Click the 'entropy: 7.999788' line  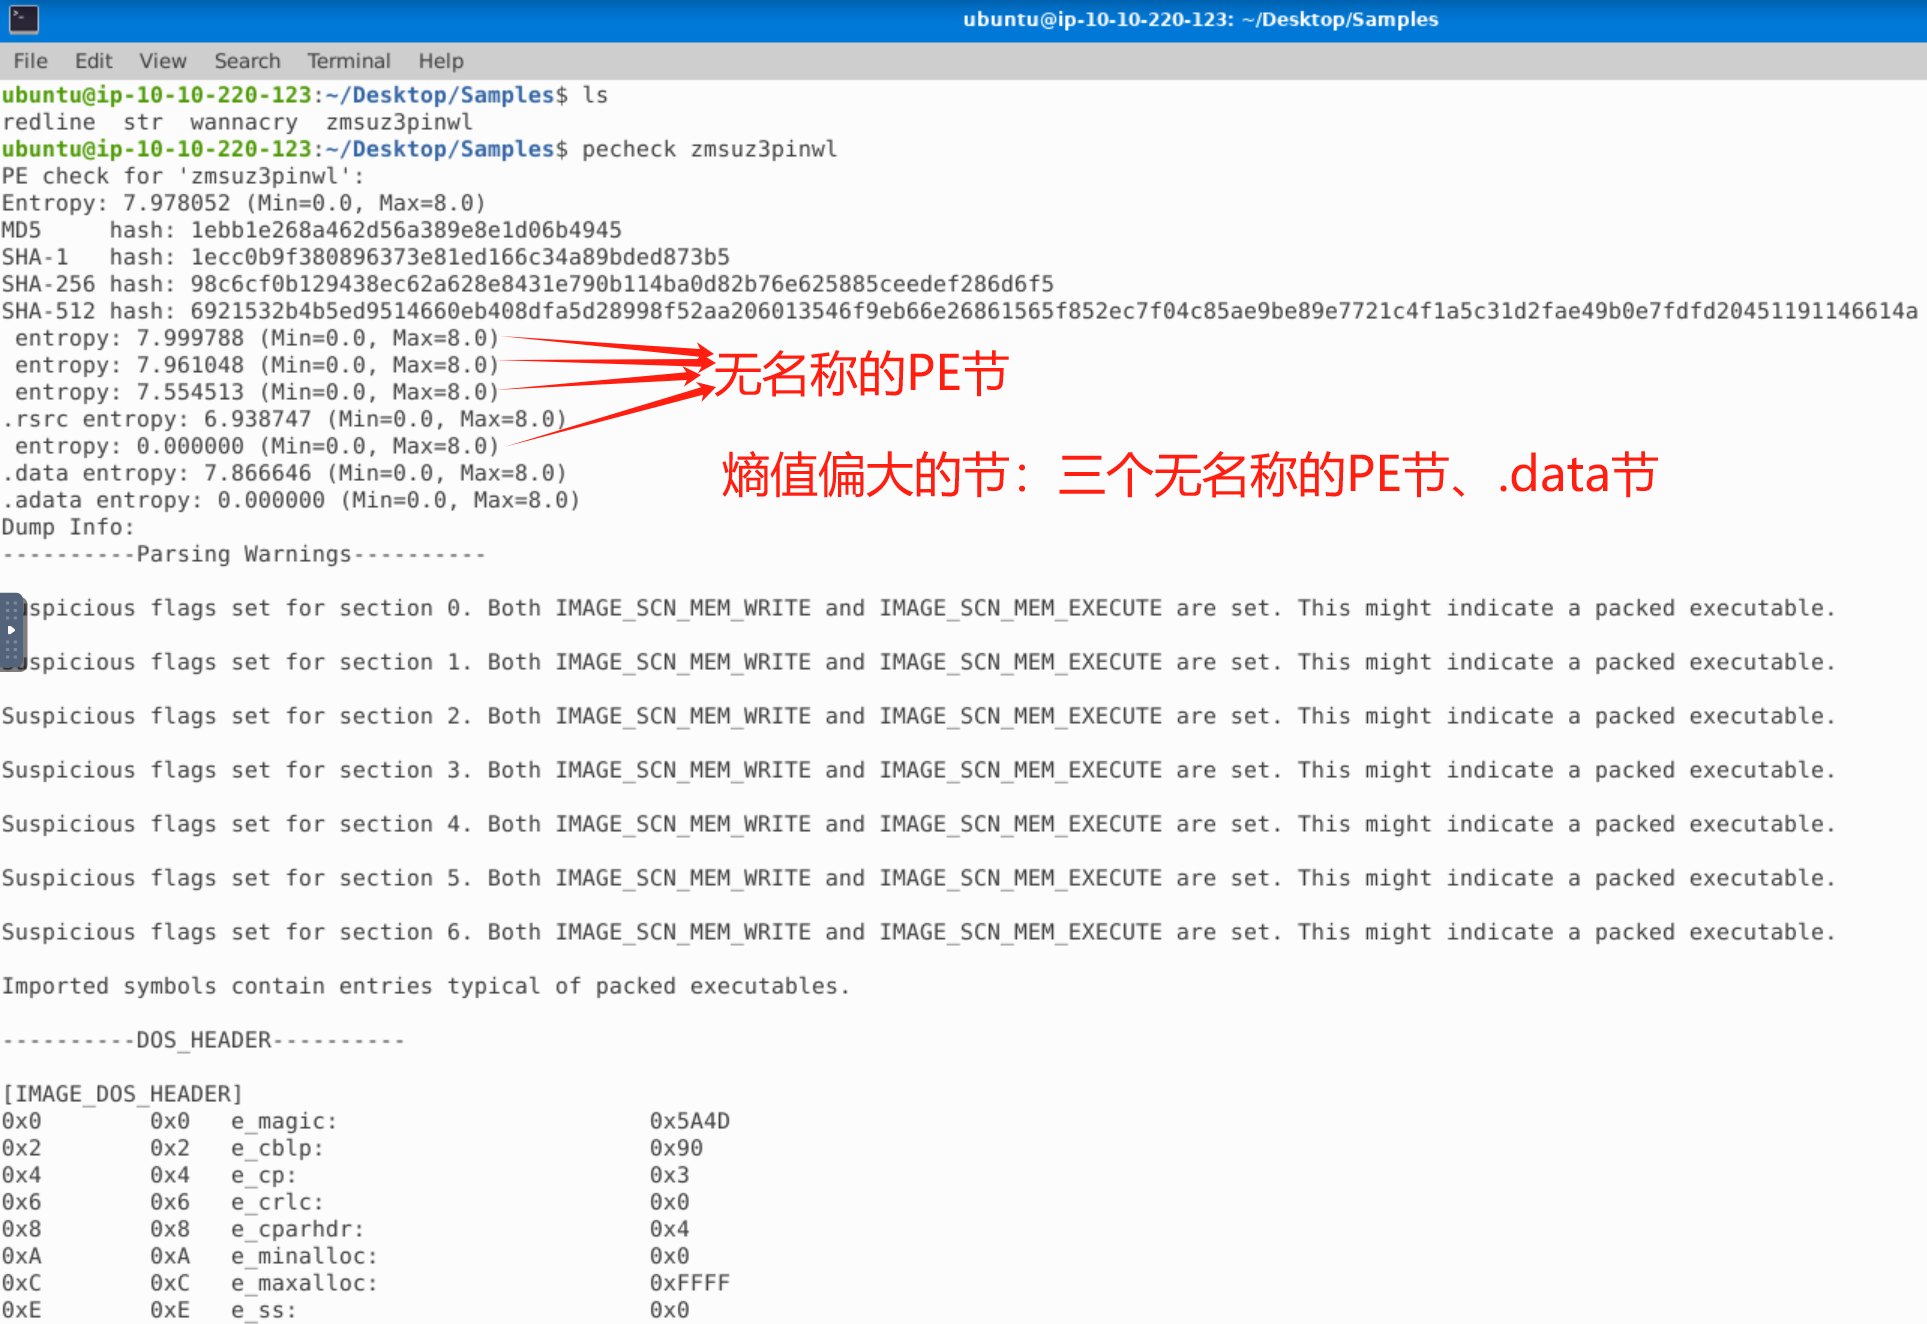point(257,338)
